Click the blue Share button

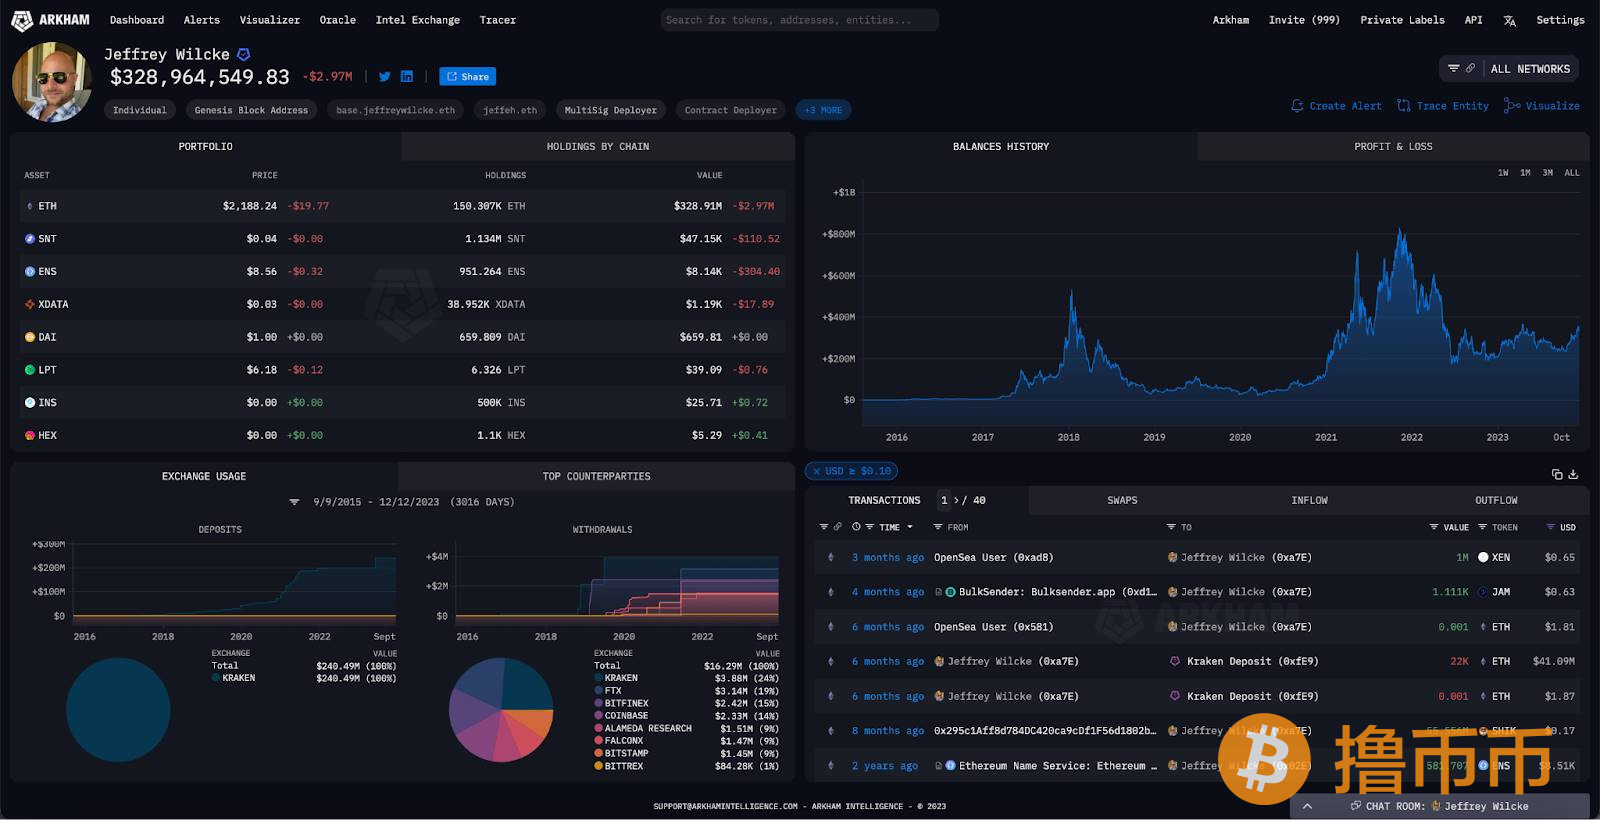pyautogui.click(x=467, y=77)
